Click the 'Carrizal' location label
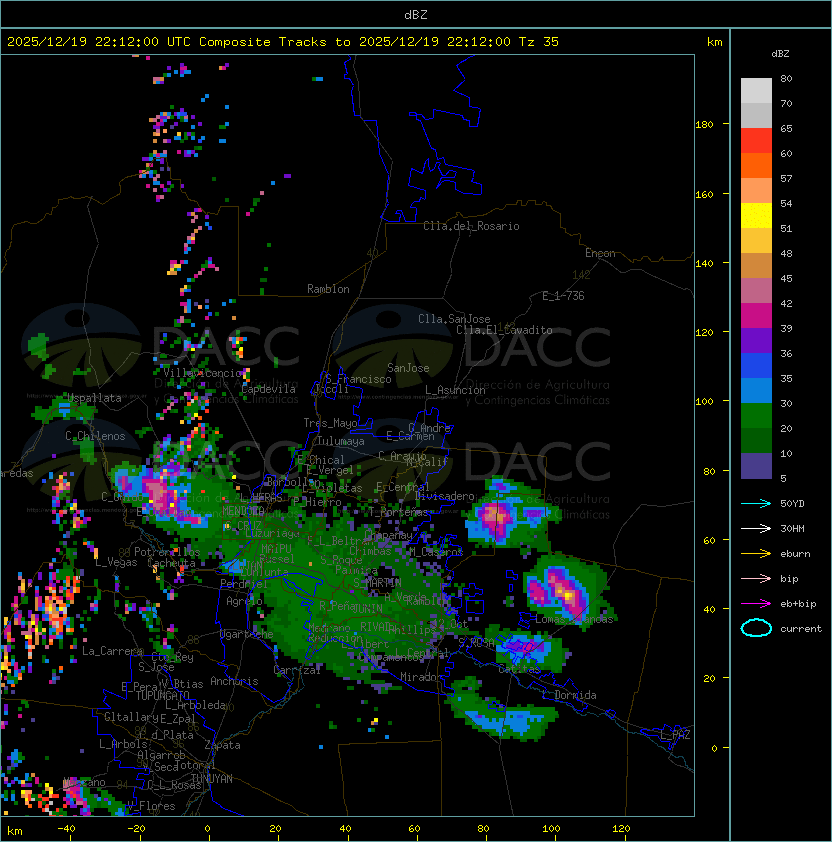 pyautogui.click(x=296, y=670)
